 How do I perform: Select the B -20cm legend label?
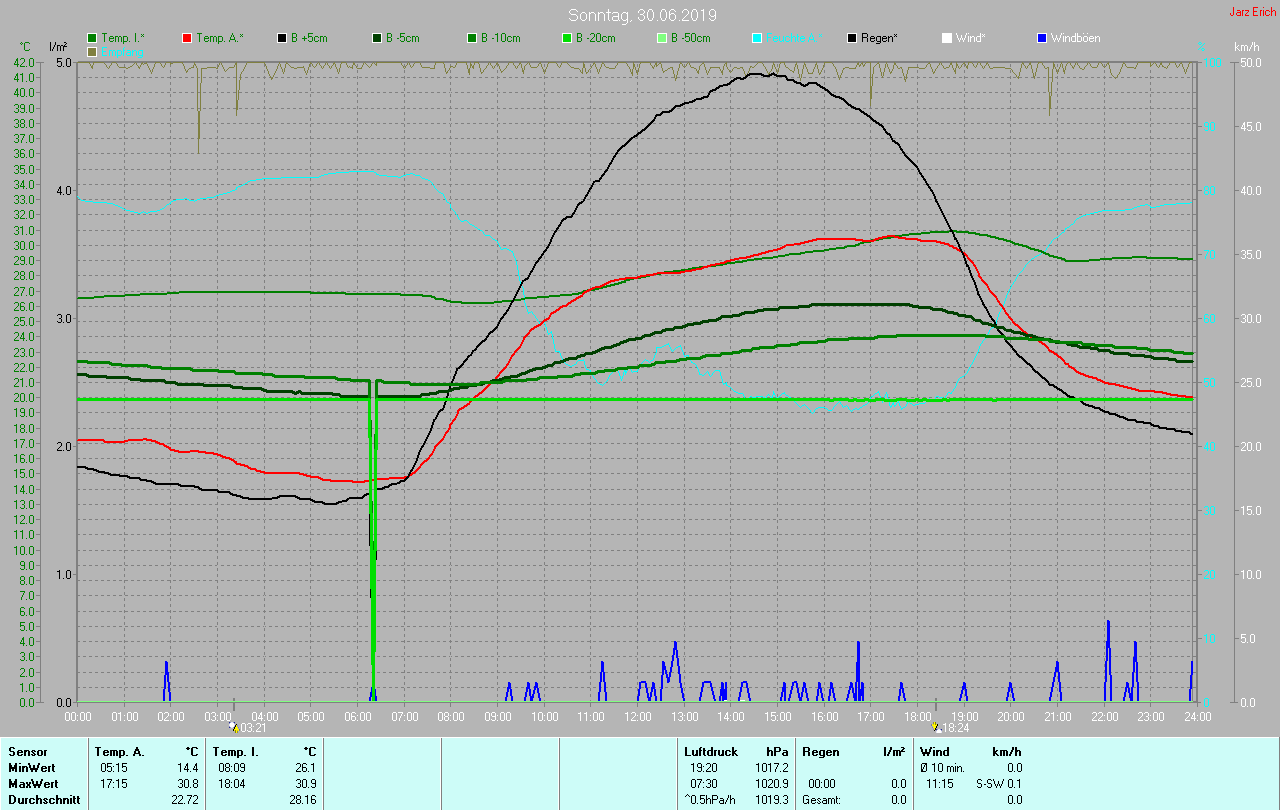[595, 38]
